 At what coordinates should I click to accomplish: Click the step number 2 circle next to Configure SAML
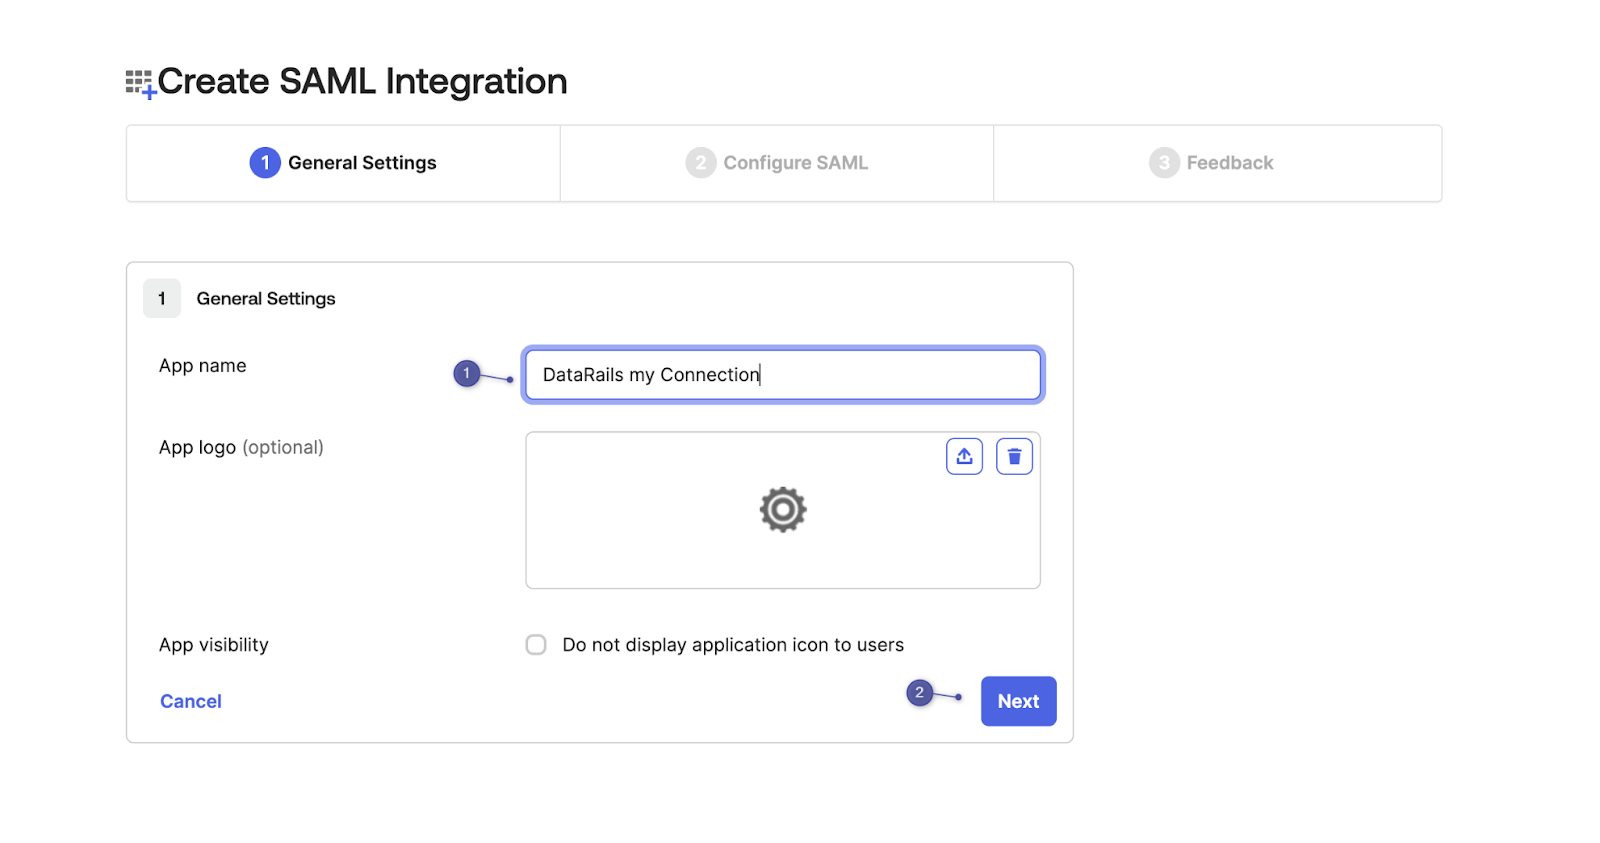(x=701, y=163)
